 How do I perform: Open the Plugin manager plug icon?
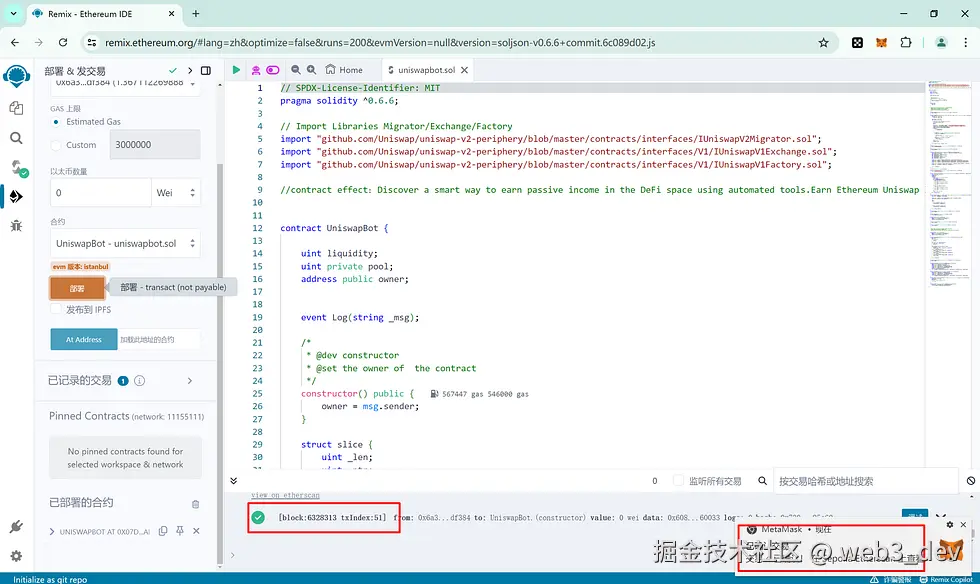click(16, 526)
